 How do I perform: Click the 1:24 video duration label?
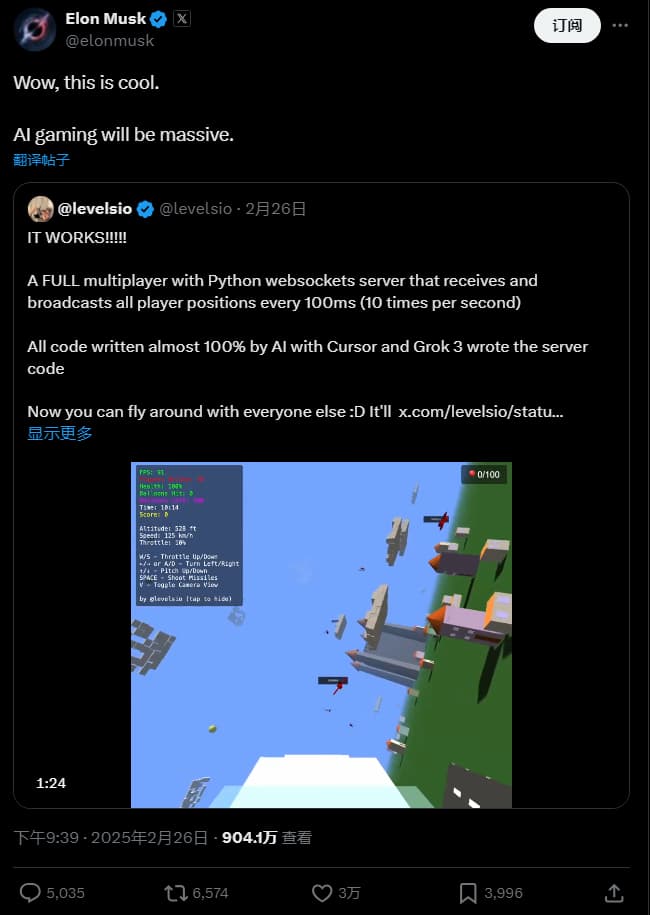(x=51, y=783)
